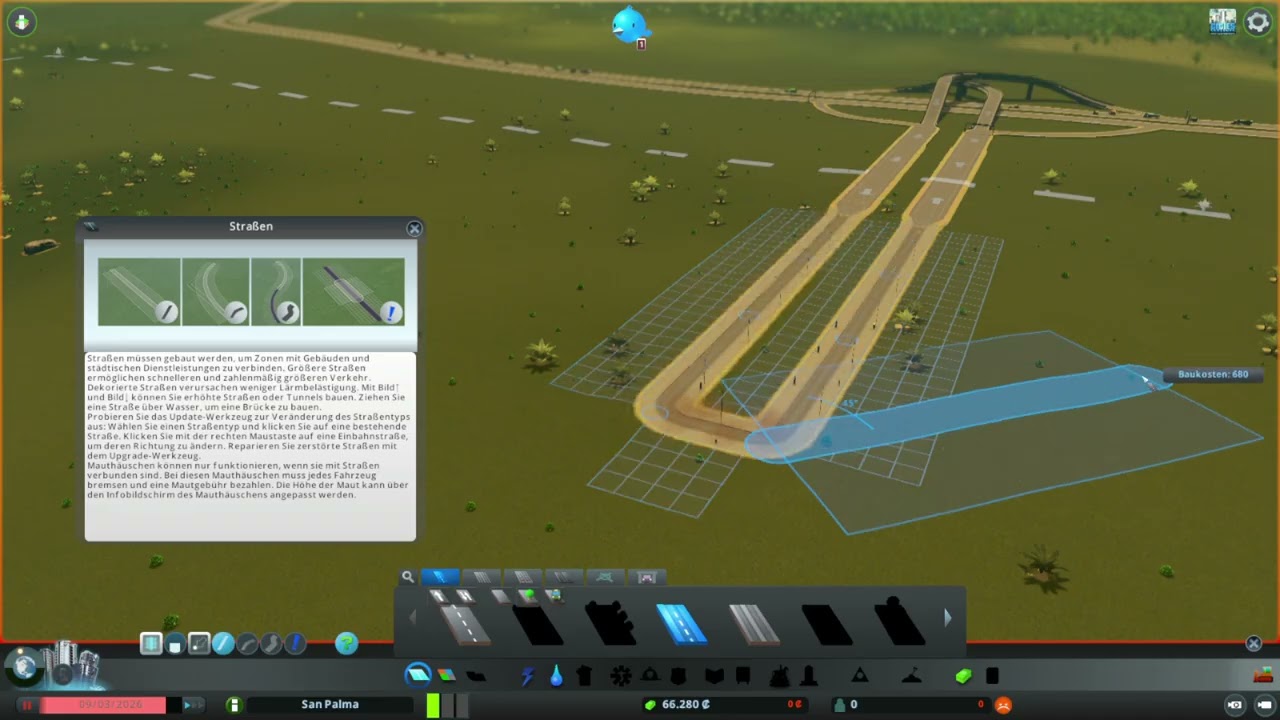Close the Straßen advisor panel
This screenshot has width=1280, height=720.
click(x=414, y=228)
